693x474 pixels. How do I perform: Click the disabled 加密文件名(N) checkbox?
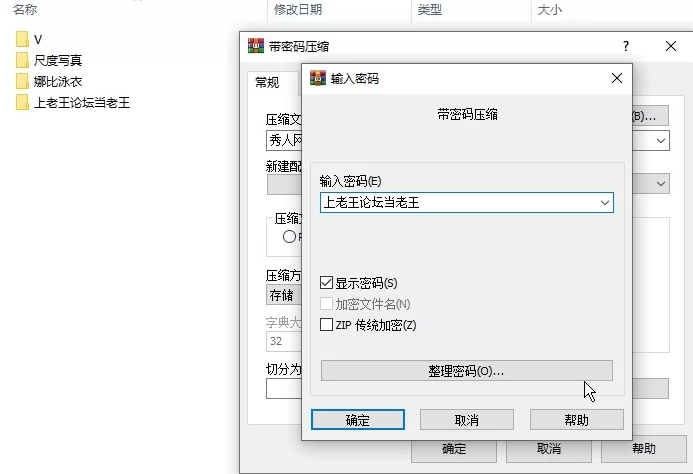326,304
